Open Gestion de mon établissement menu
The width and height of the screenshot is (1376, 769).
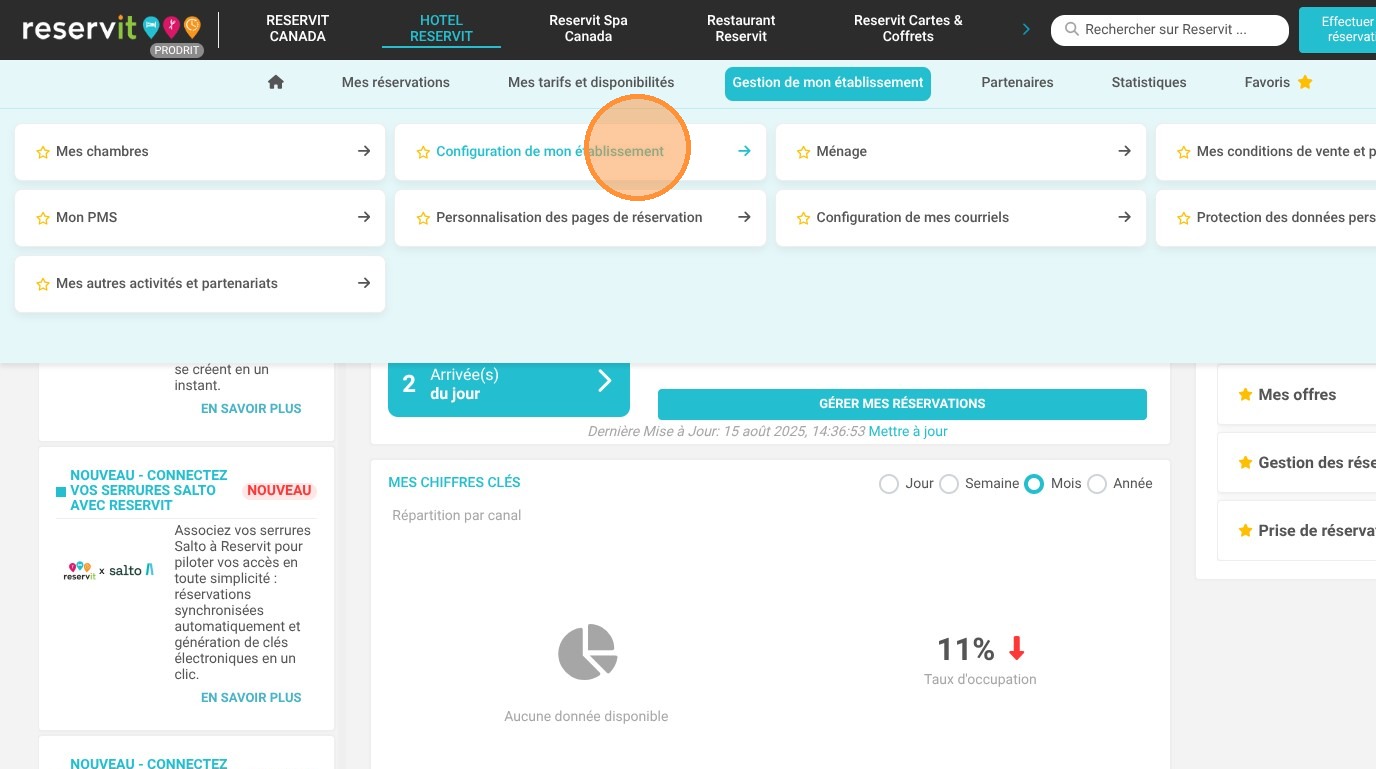click(x=828, y=83)
